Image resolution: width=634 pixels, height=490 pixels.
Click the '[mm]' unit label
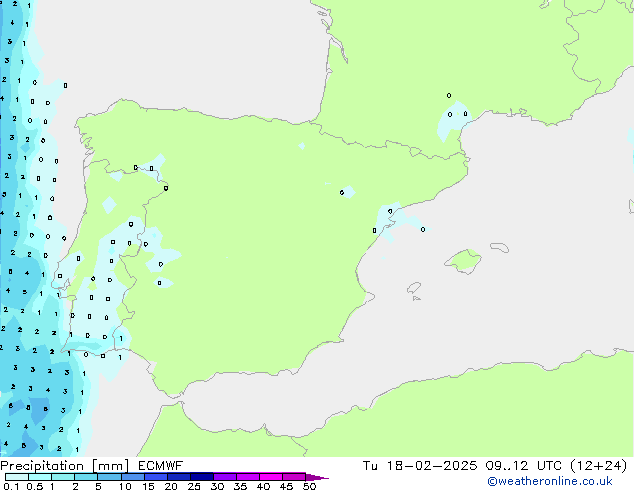(110, 466)
